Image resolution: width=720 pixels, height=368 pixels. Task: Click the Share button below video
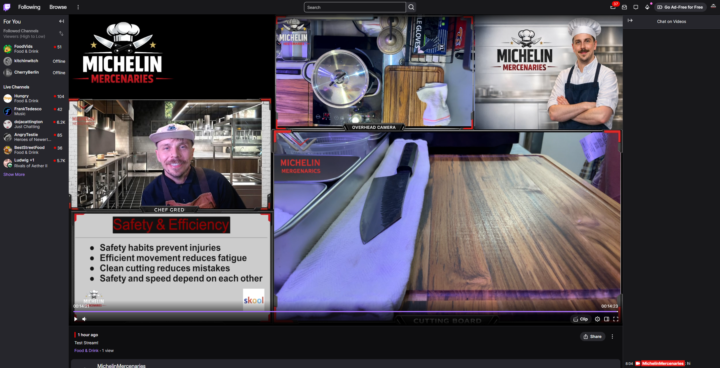coord(592,336)
